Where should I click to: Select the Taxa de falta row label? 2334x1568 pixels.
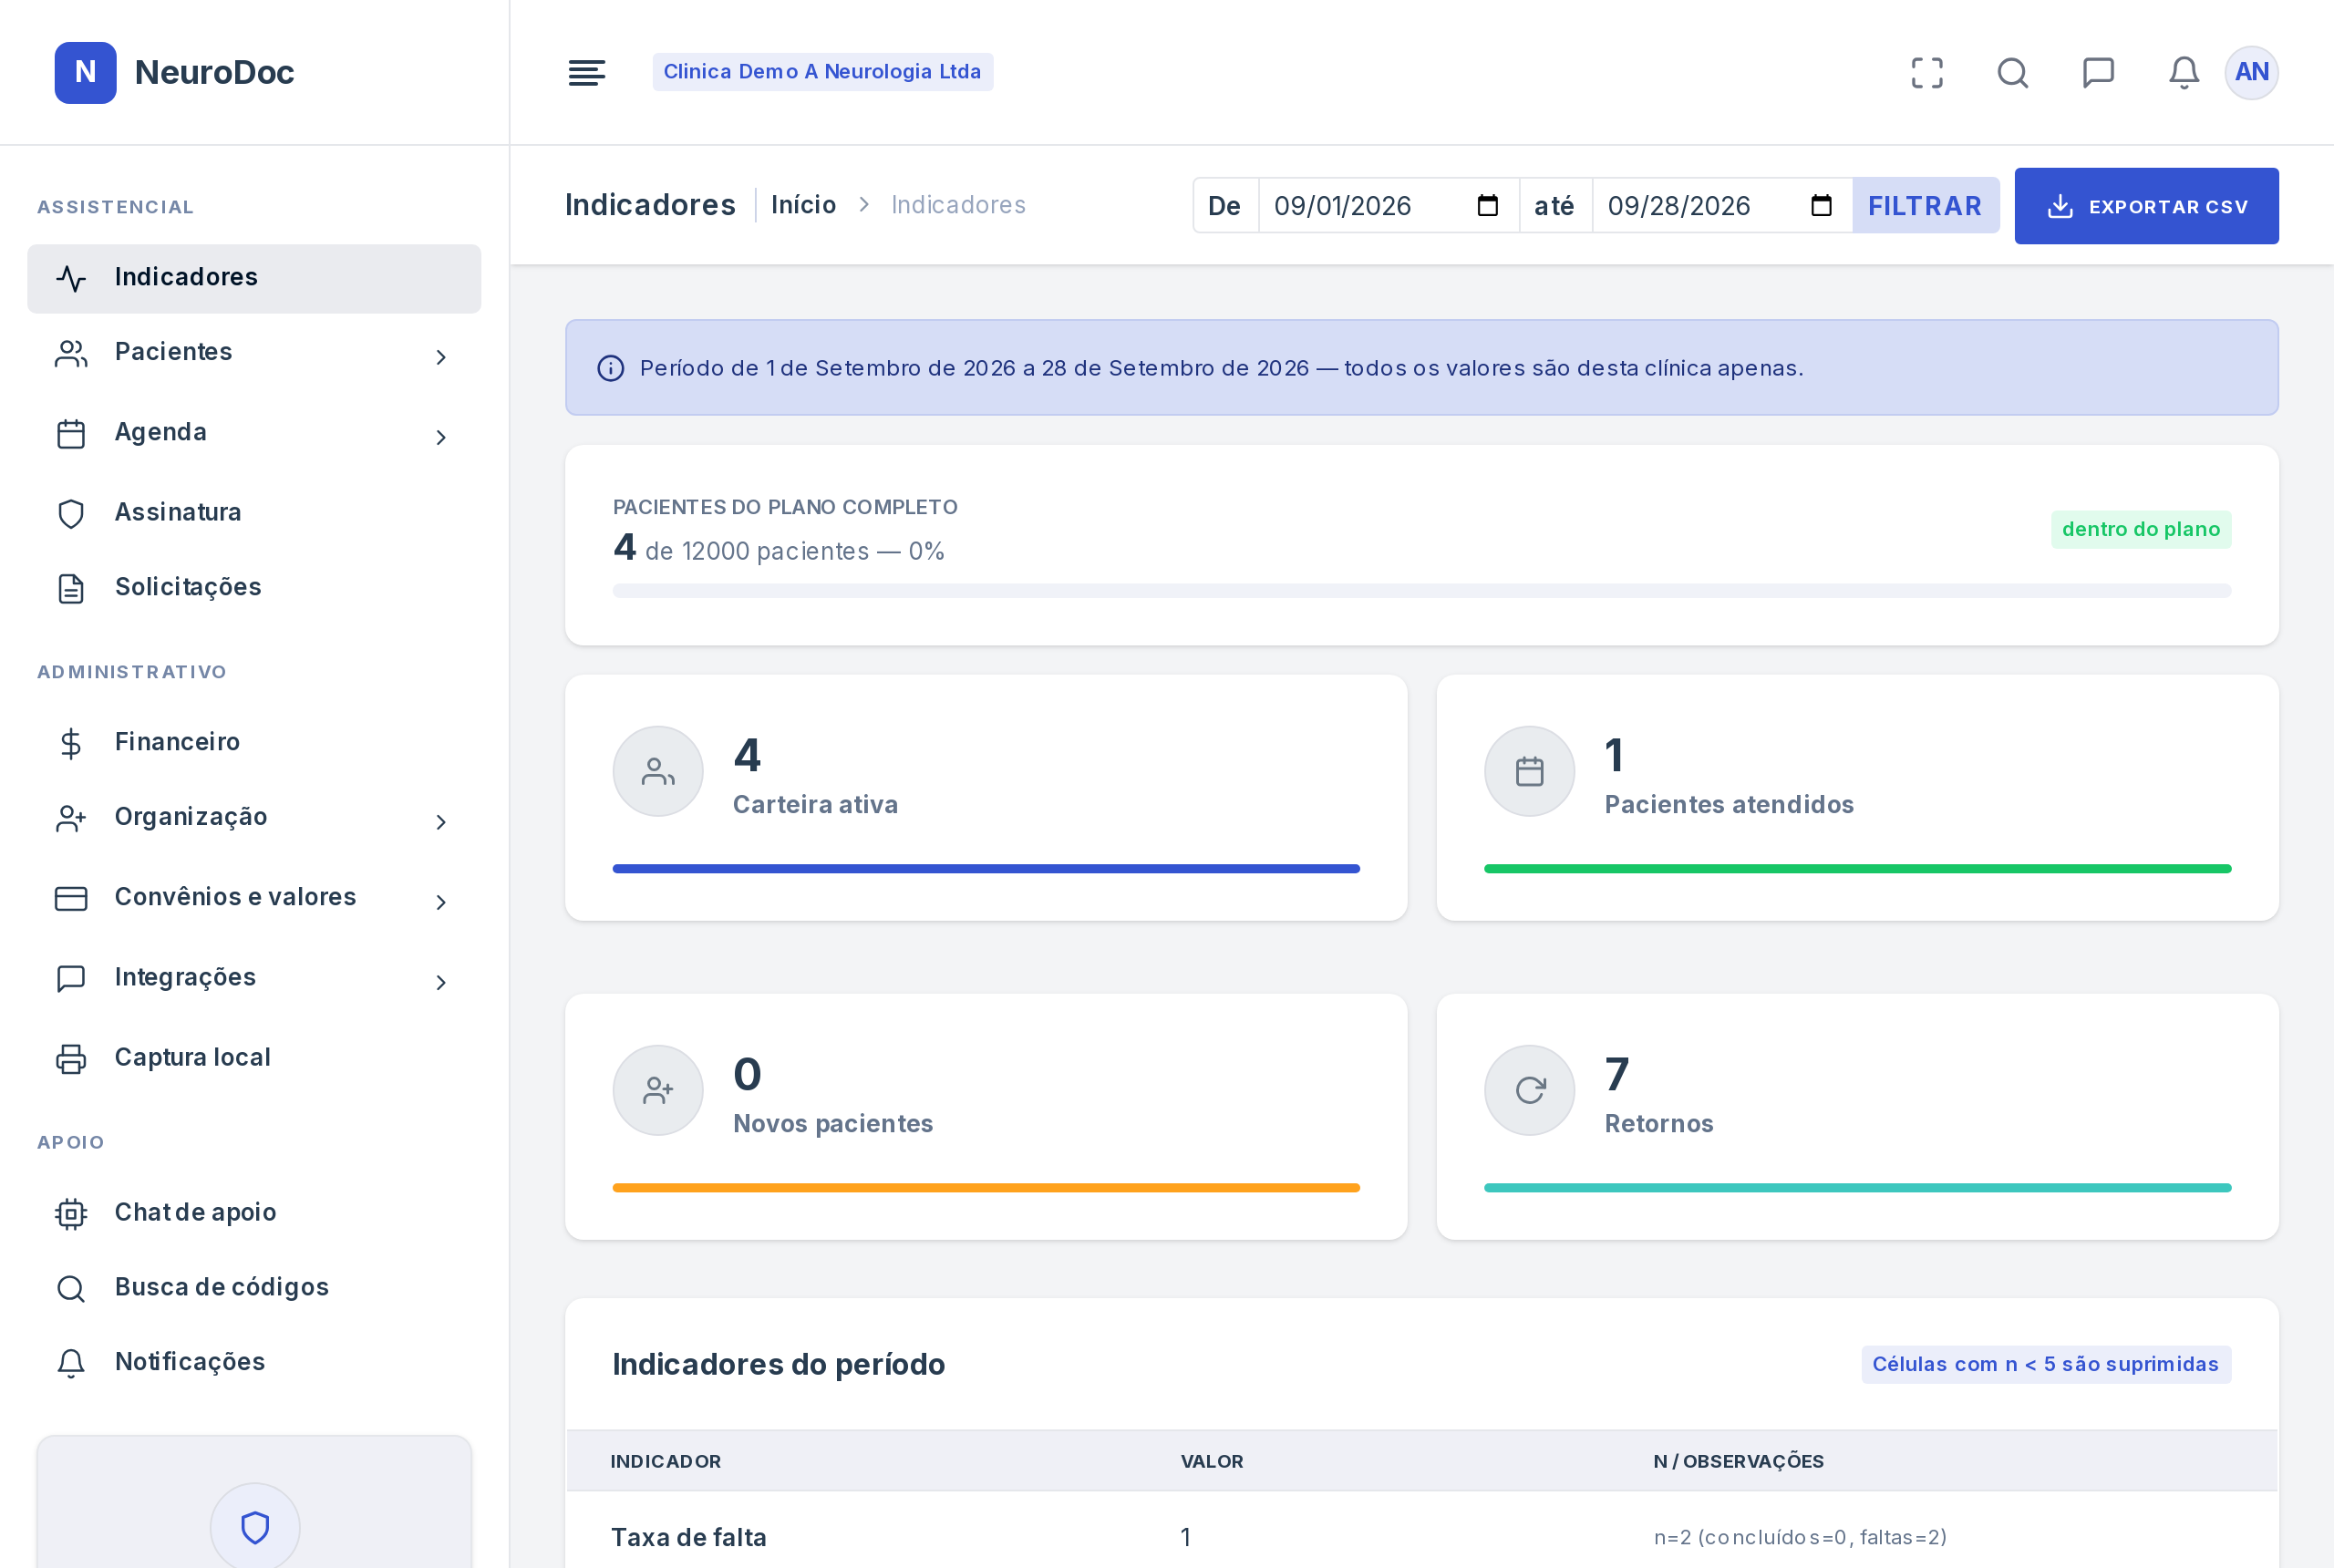pyautogui.click(x=689, y=1537)
